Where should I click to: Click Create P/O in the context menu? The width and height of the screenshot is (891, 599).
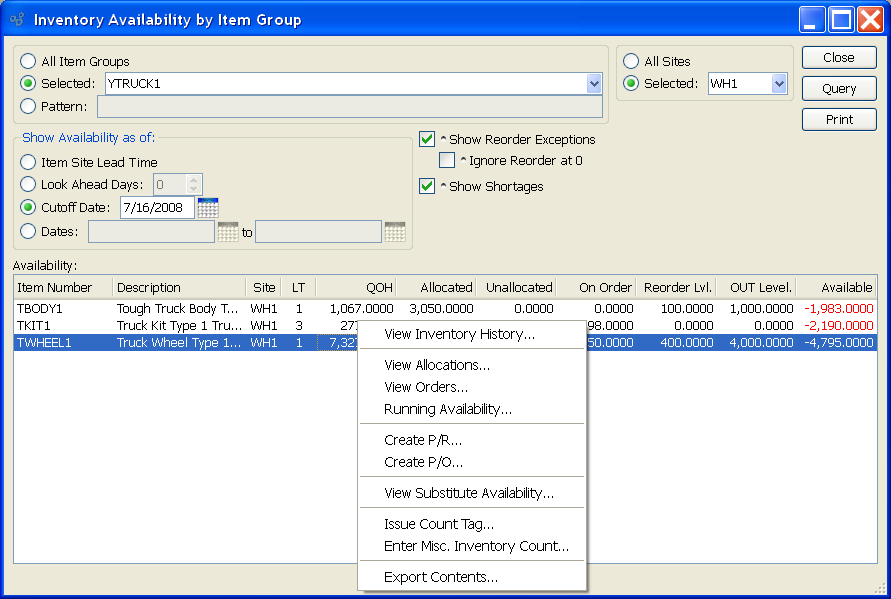[423, 462]
